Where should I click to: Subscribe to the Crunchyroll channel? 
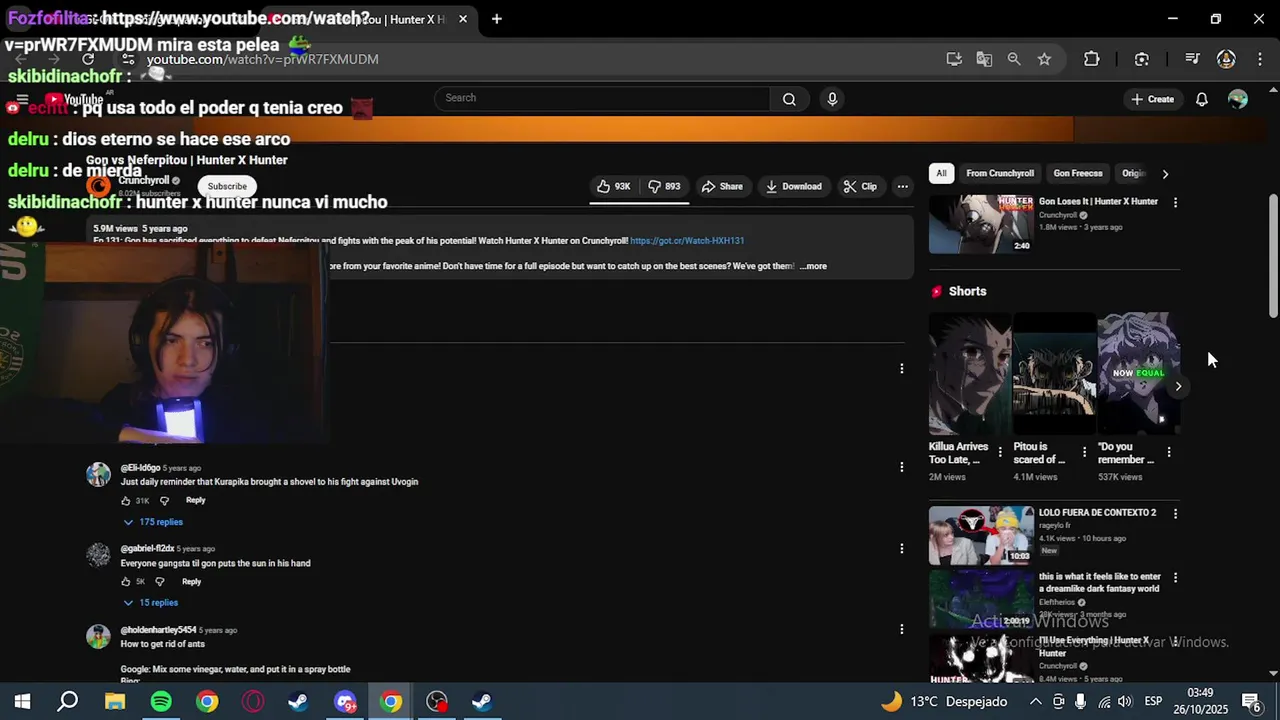click(x=227, y=186)
